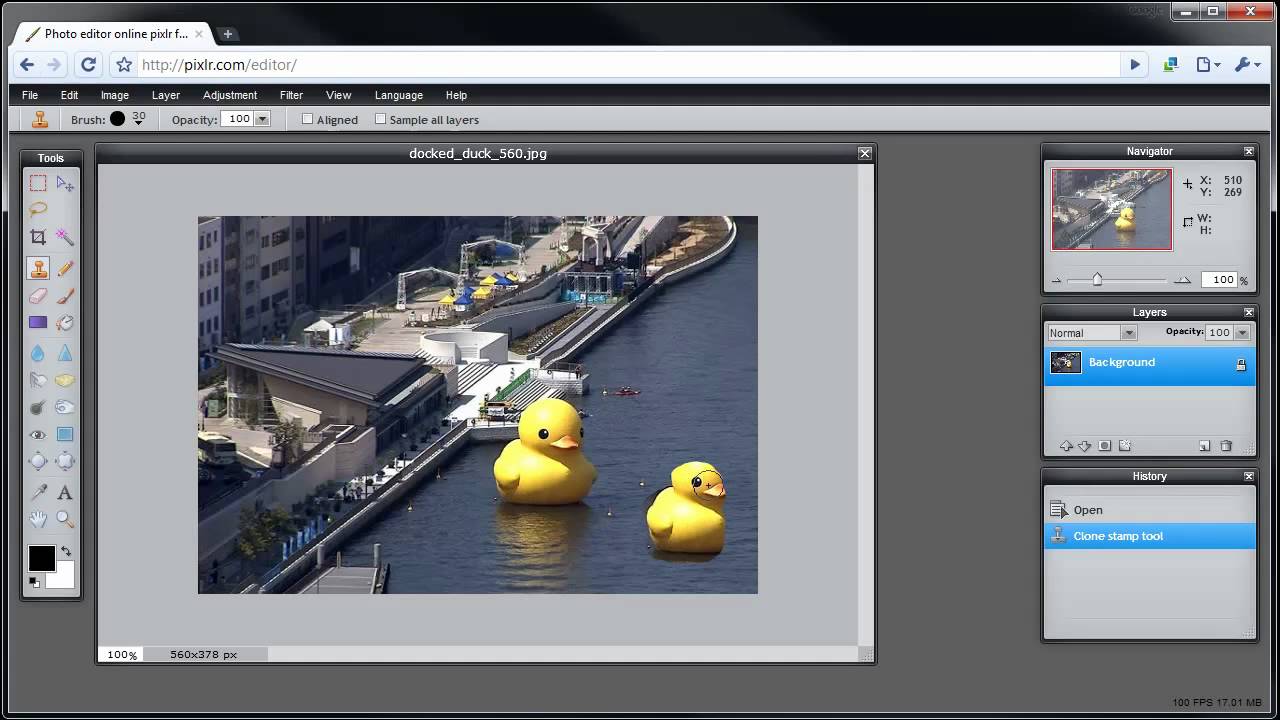This screenshot has width=1280, height=720.
Task: Add a layer mask in Layers panel
Action: [x=1105, y=446]
